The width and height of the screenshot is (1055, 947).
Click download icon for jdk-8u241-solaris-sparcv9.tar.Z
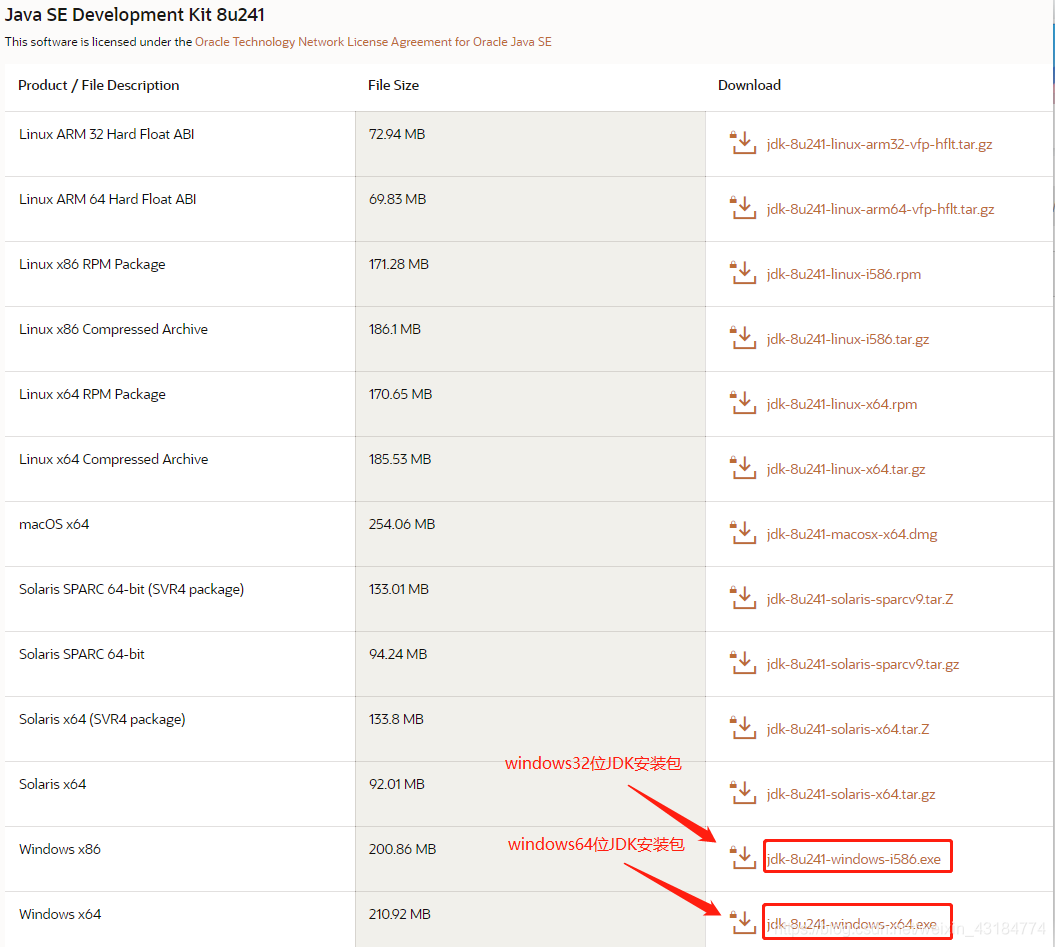click(x=743, y=598)
